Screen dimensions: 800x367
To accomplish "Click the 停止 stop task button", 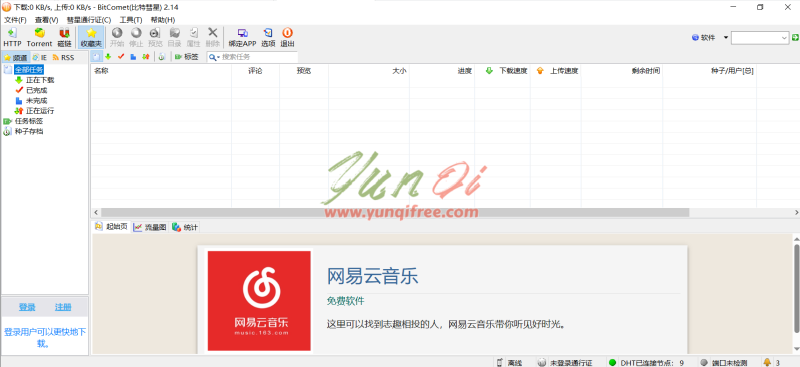I will (x=136, y=38).
